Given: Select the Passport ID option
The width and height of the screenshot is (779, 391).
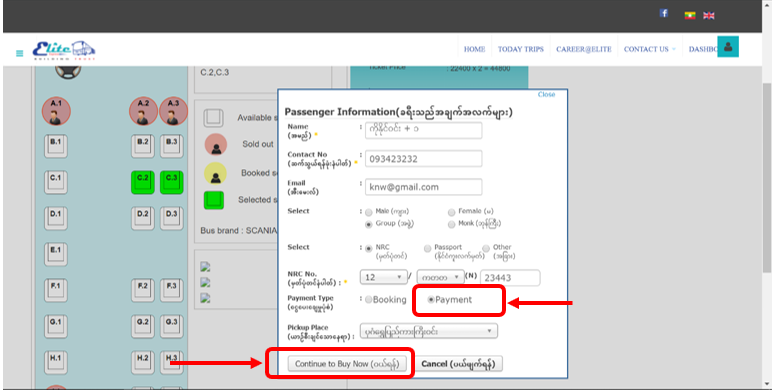Looking at the screenshot, I should click(x=427, y=248).
